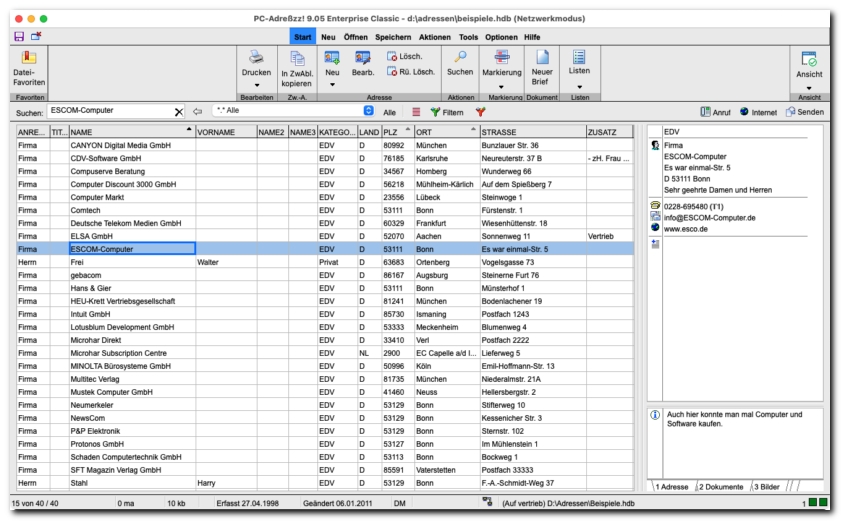The image size is (841, 521).
Task: Sort by NAME column header
Action: coord(131,132)
